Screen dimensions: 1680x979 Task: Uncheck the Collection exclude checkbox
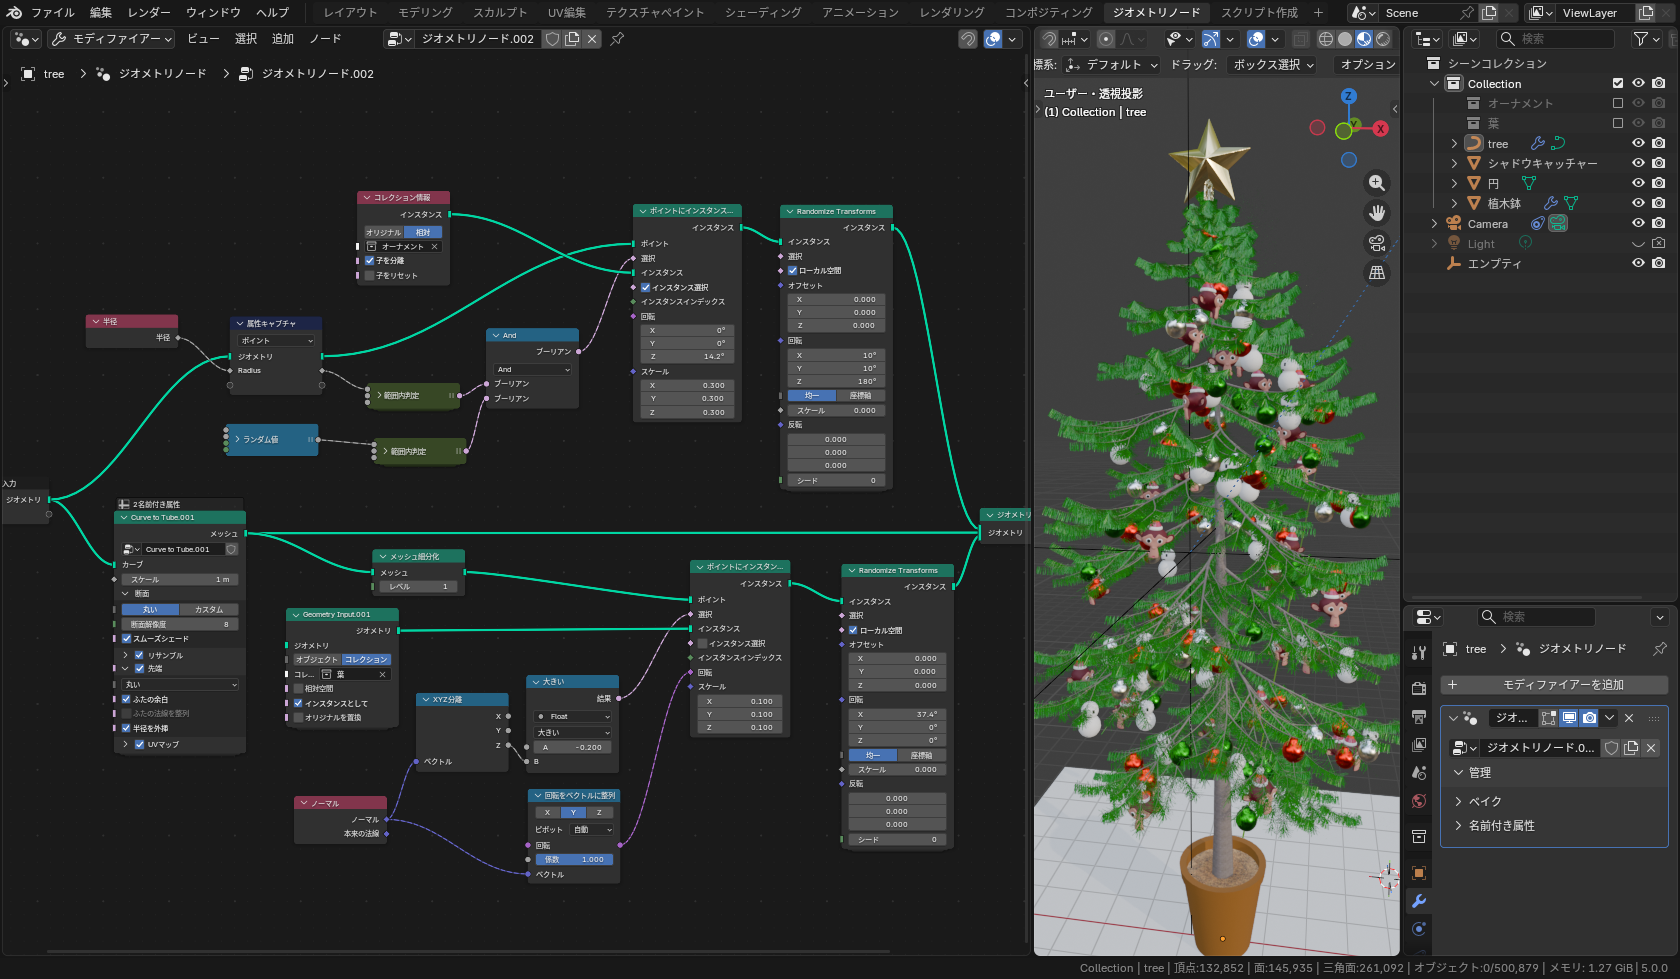click(1618, 83)
